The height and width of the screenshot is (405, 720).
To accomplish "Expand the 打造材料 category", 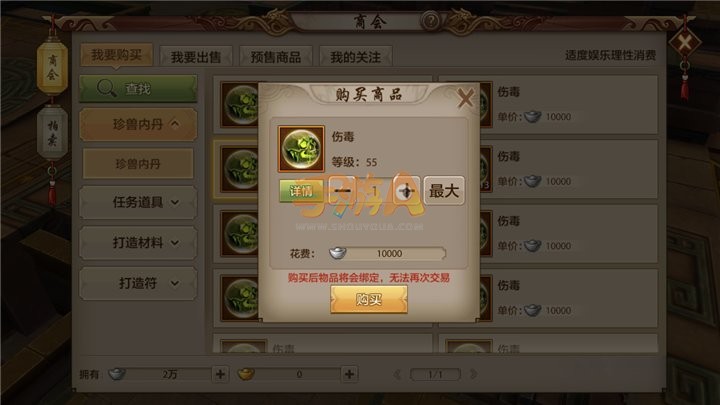I will click(138, 242).
